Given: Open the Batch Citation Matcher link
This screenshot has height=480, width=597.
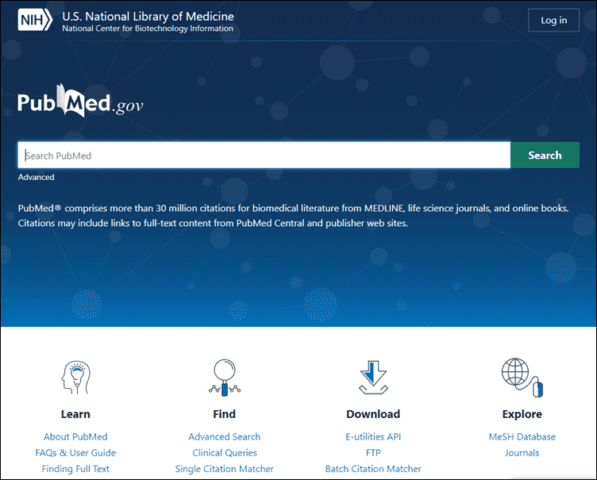Looking at the screenshot, I should pos(373,469).
